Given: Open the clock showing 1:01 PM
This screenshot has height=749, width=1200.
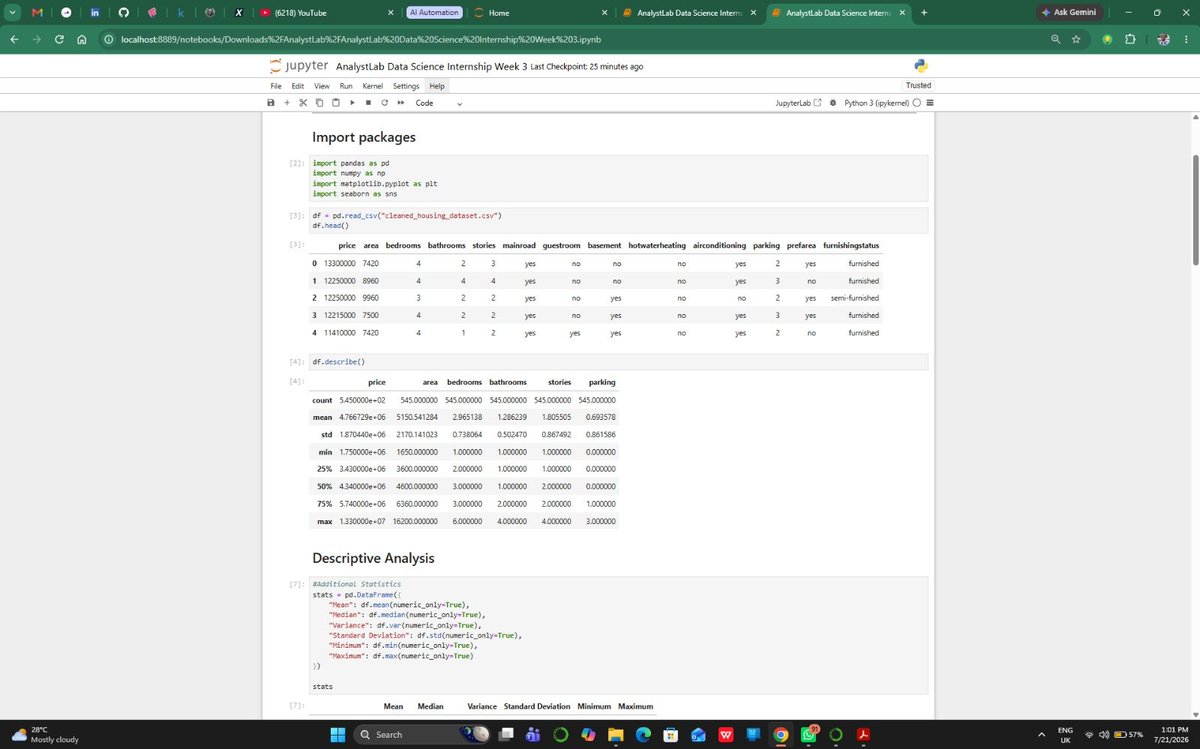Looking at the screenshot, I should [x=1170, y=735].
